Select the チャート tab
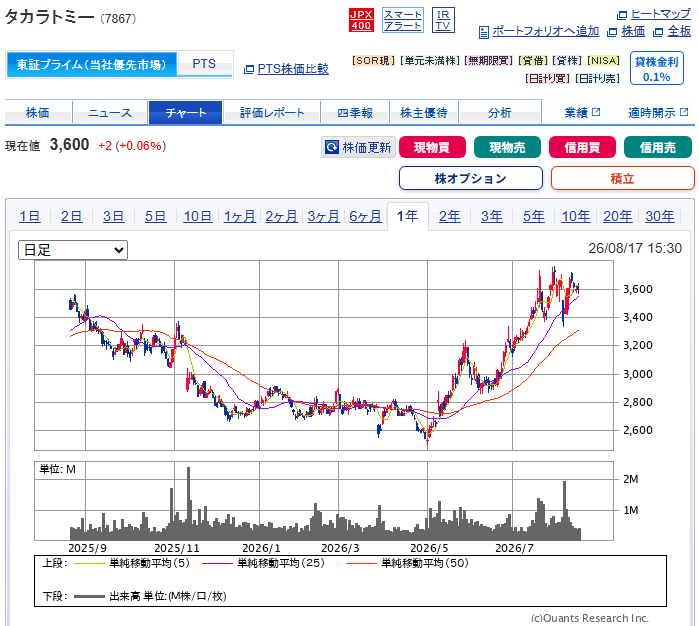Image resolution: width=699 pixels, height=626 pixels. click(185, 112)
